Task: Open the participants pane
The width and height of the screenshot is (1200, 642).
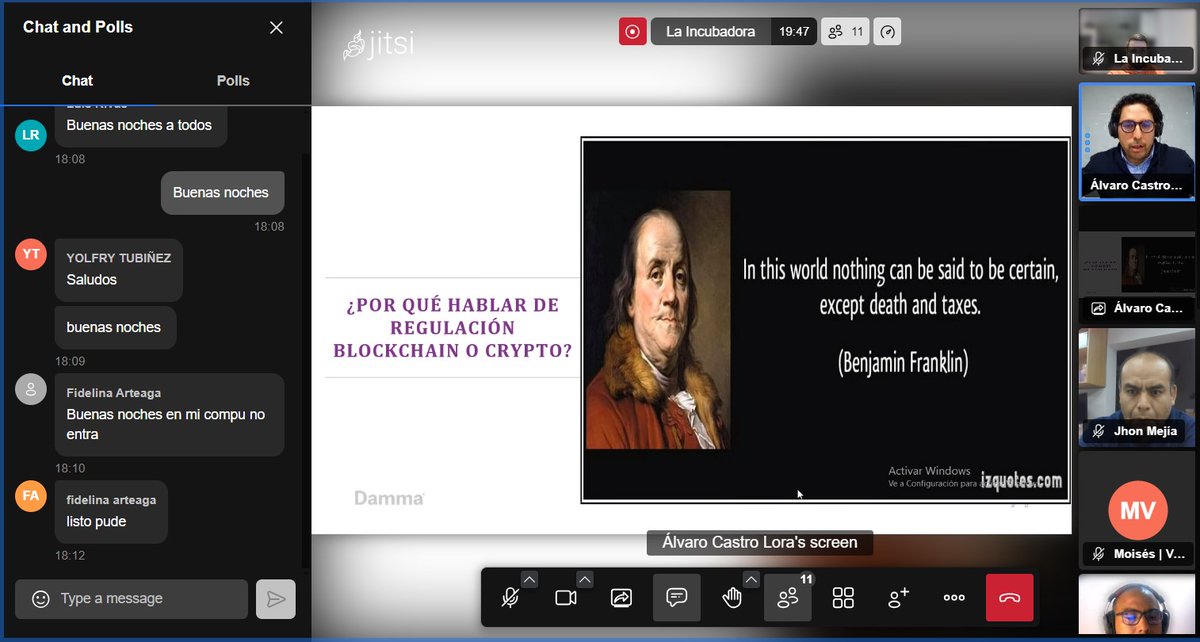Action: (788, 598)
